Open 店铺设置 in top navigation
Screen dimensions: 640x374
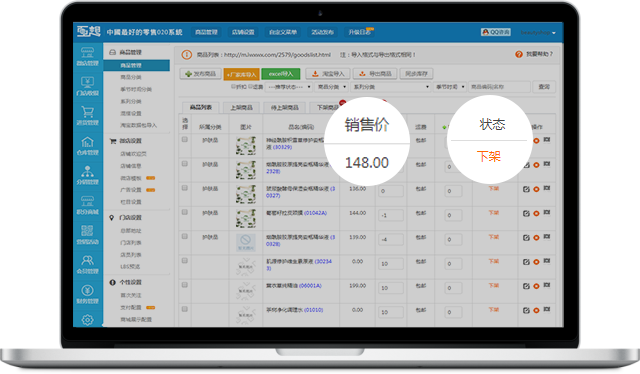point(243,32)
